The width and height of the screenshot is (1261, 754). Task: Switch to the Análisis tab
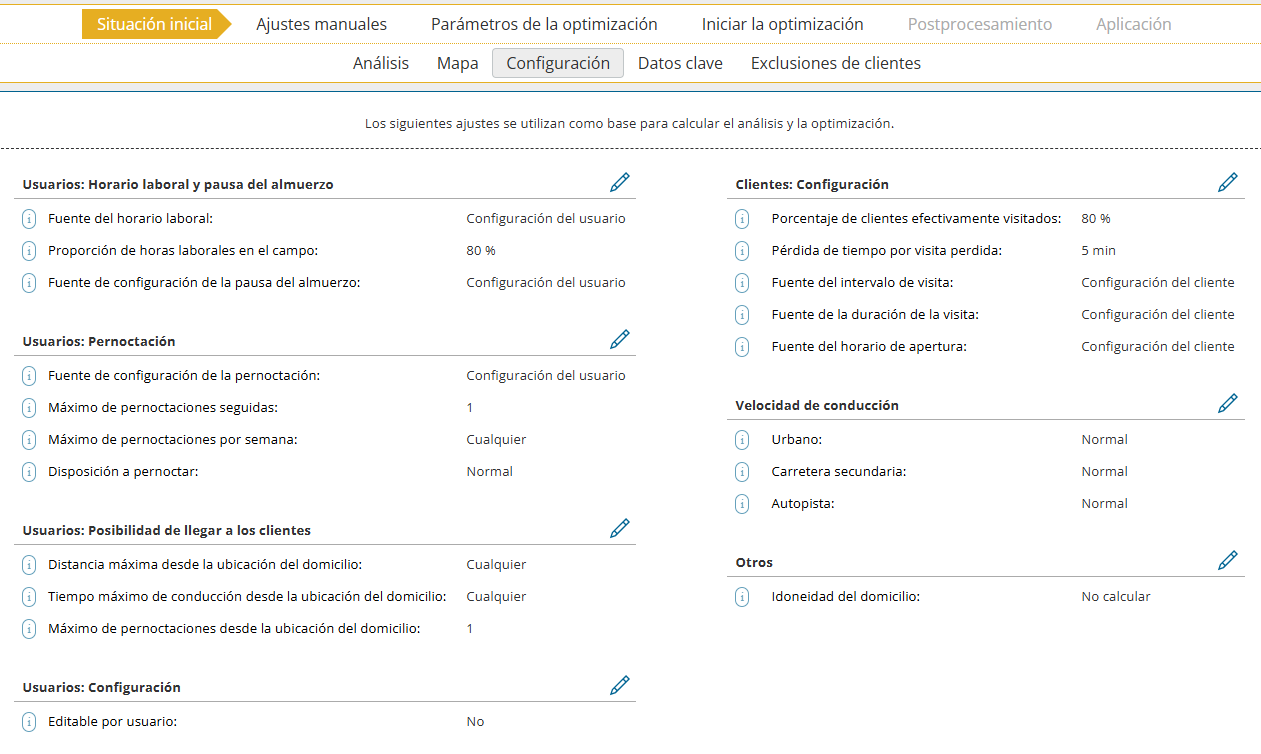point(381,63)
